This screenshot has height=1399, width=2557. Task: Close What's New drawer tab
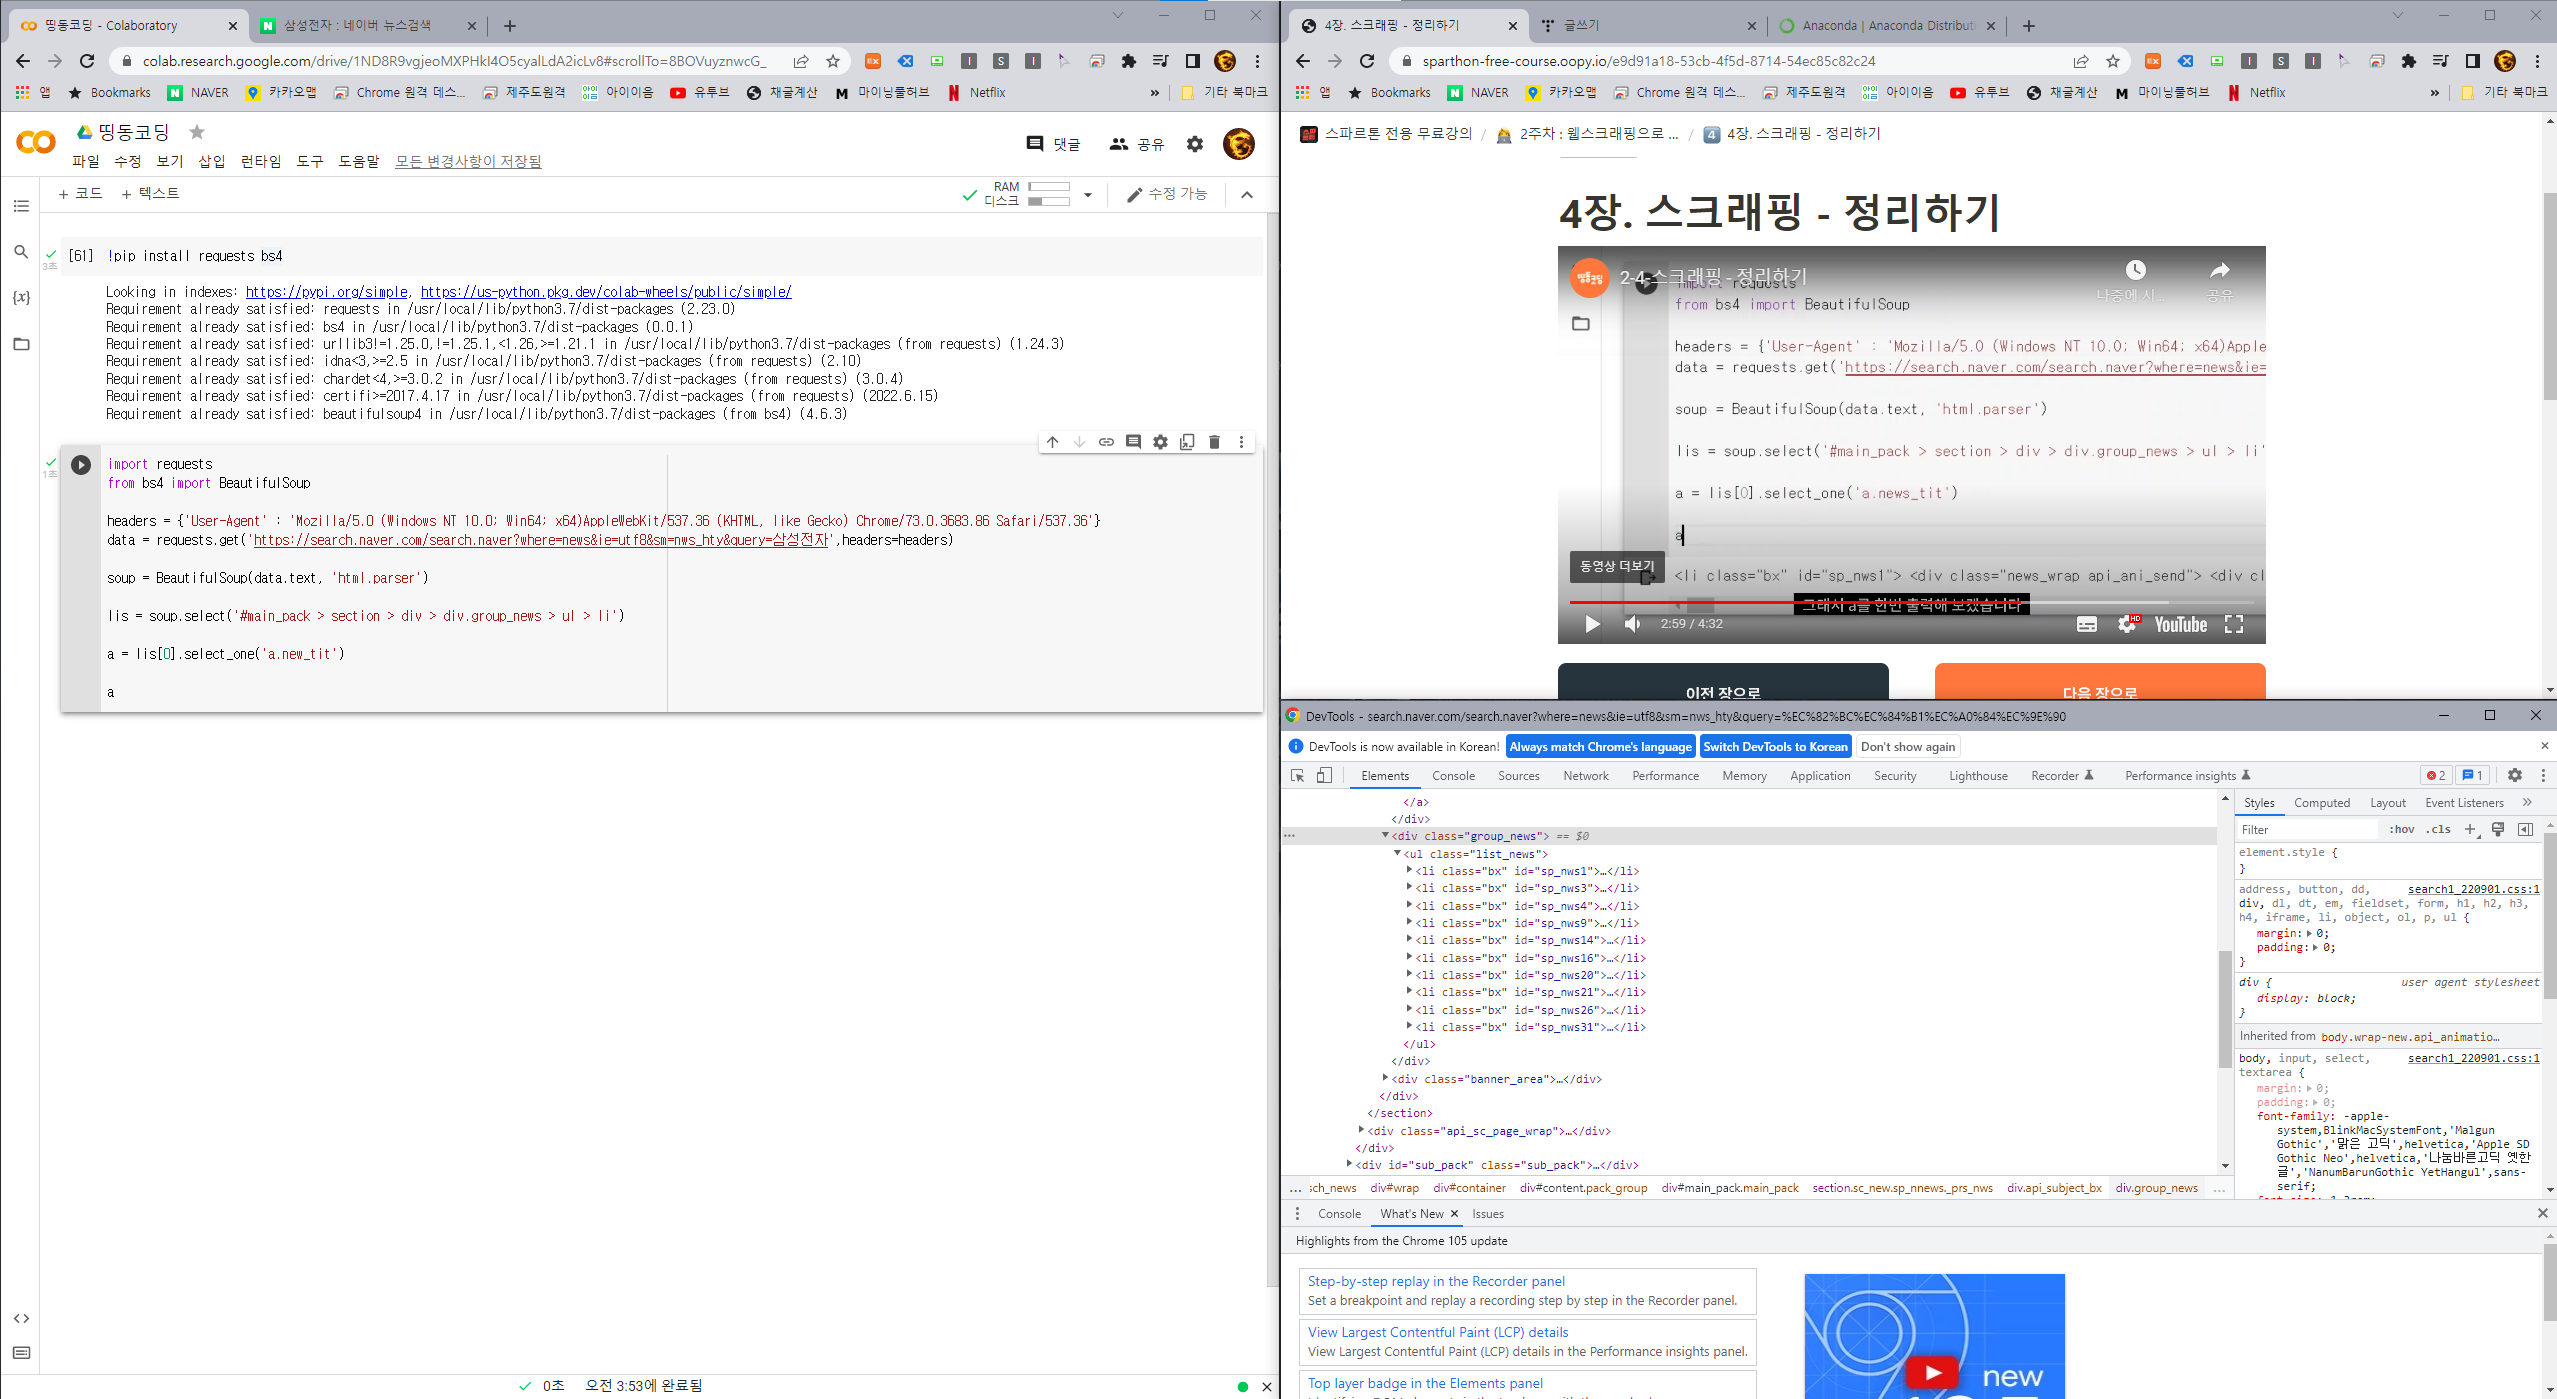(x=1454, y=1214)
